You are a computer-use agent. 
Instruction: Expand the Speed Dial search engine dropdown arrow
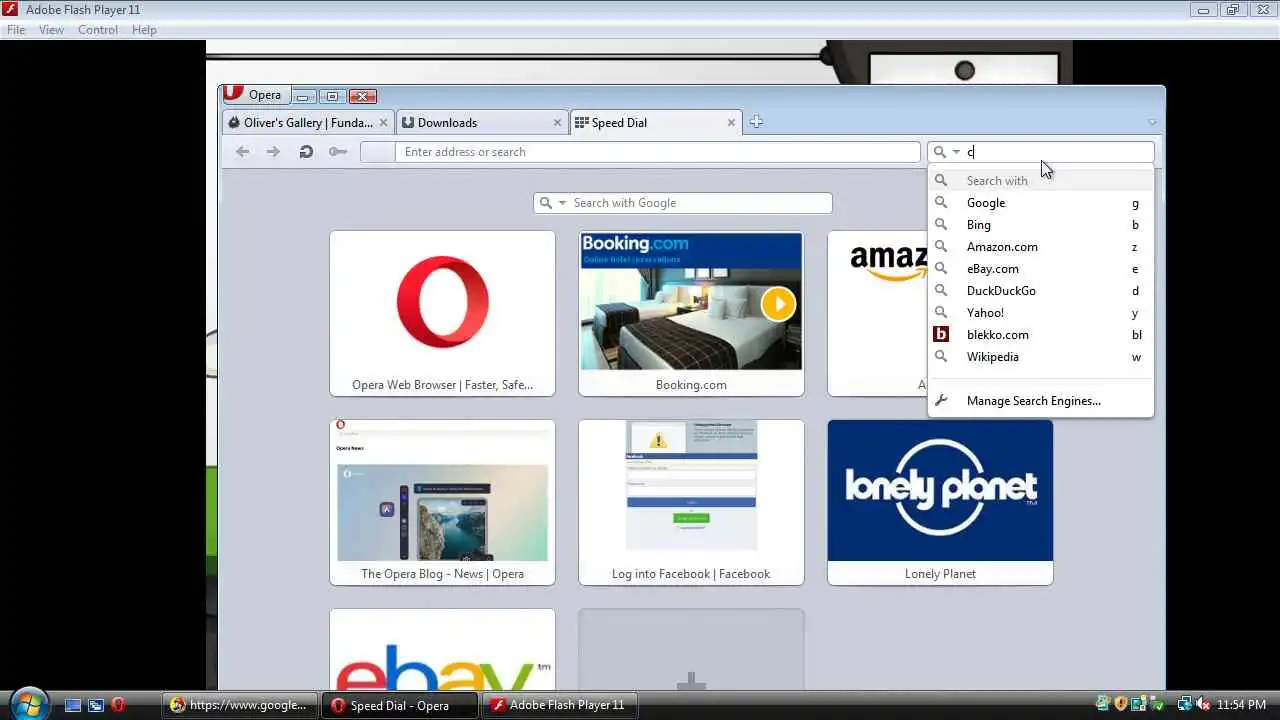click(562, 203)
